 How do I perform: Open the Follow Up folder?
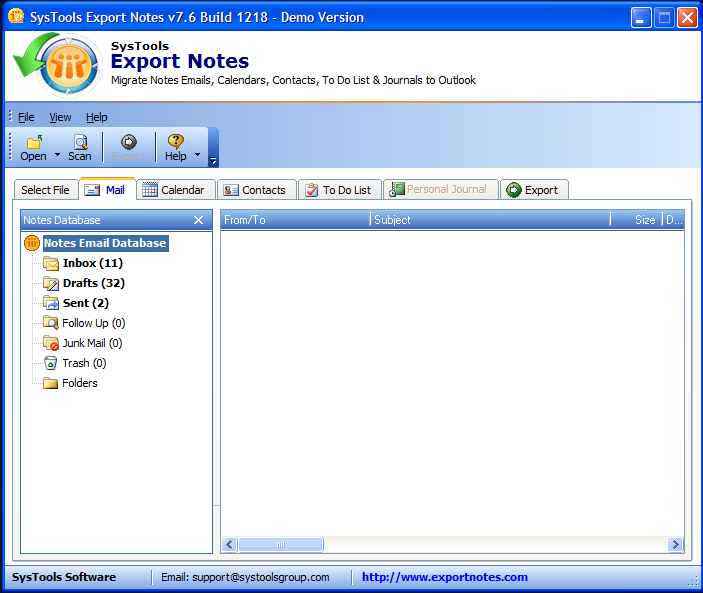93,323
